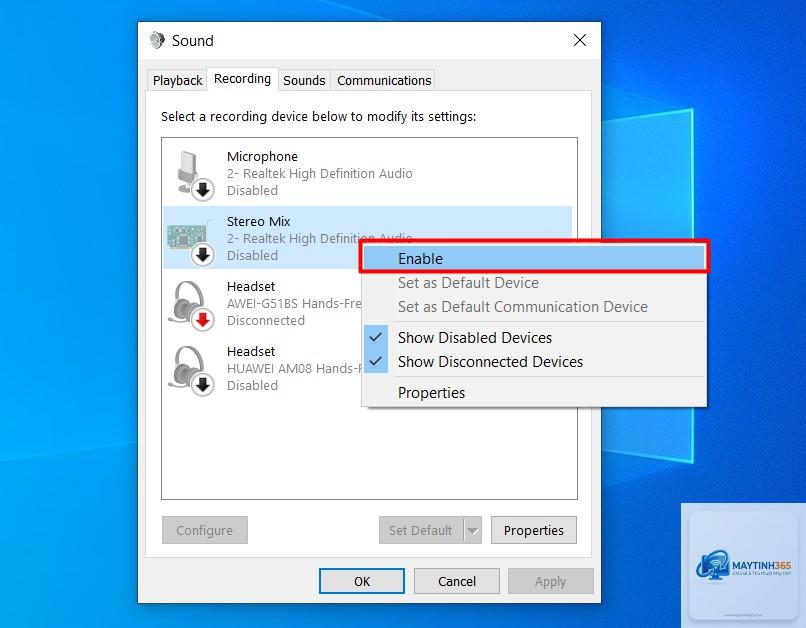Click the Set Default button
The image size is (806, 628).
coord(421,530)
